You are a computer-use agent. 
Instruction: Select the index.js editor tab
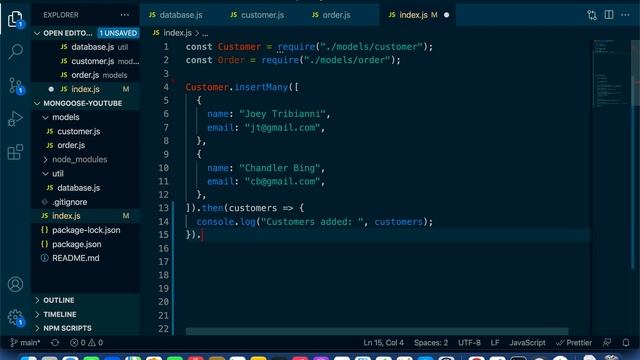pyautogui.click(x=413, y=15)
